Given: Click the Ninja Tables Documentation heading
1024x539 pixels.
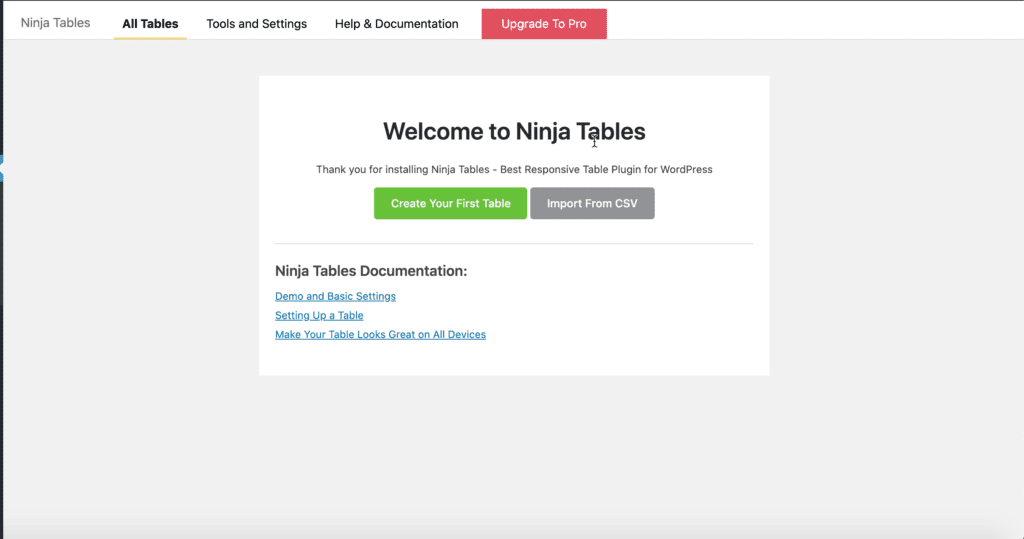Looking at the screenshot, I should pyautogui.click(x=371, y=271).
